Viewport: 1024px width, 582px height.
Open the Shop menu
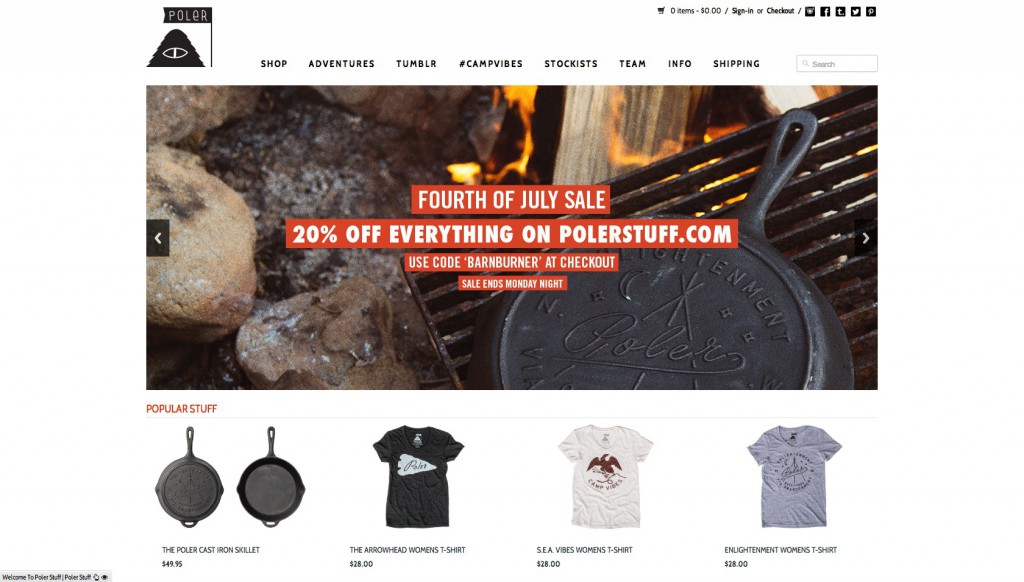click(274, 63)
